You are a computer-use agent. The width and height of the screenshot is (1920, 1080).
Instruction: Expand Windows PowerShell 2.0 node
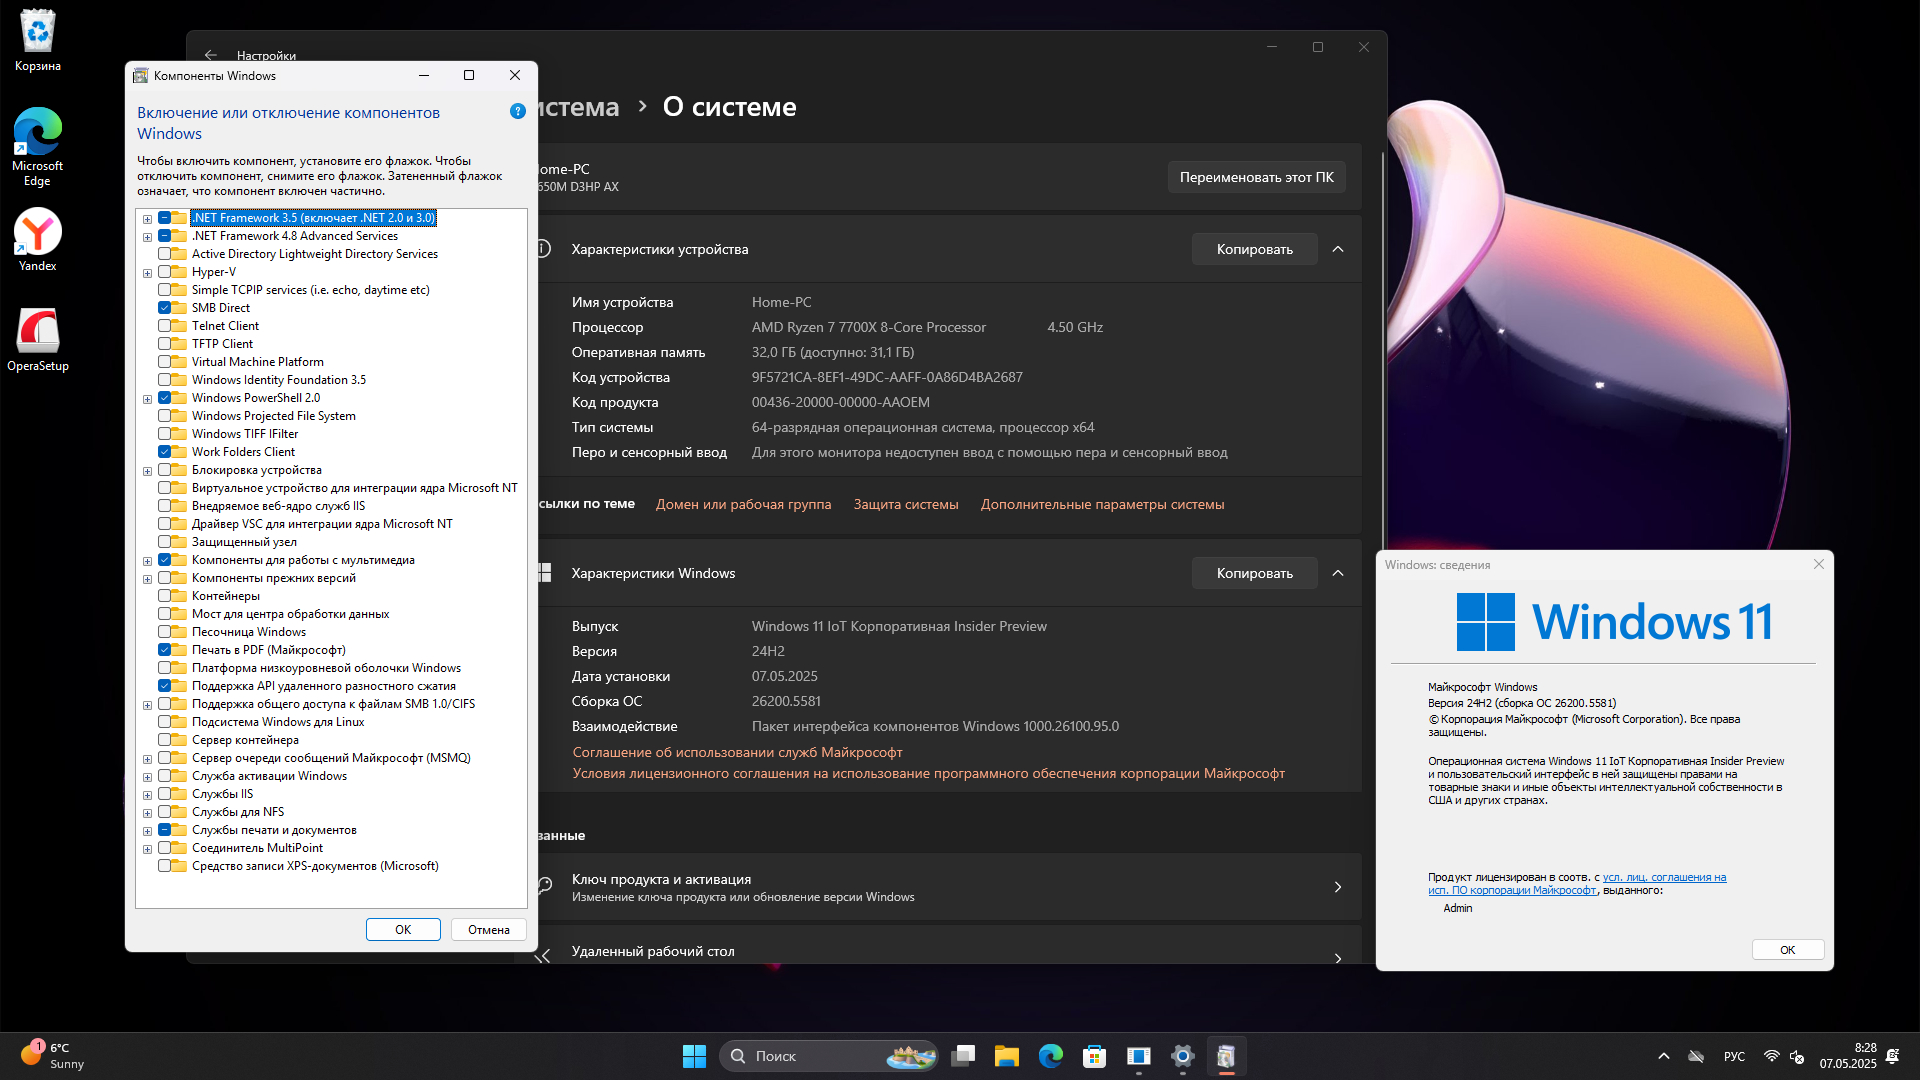point(148,399)
